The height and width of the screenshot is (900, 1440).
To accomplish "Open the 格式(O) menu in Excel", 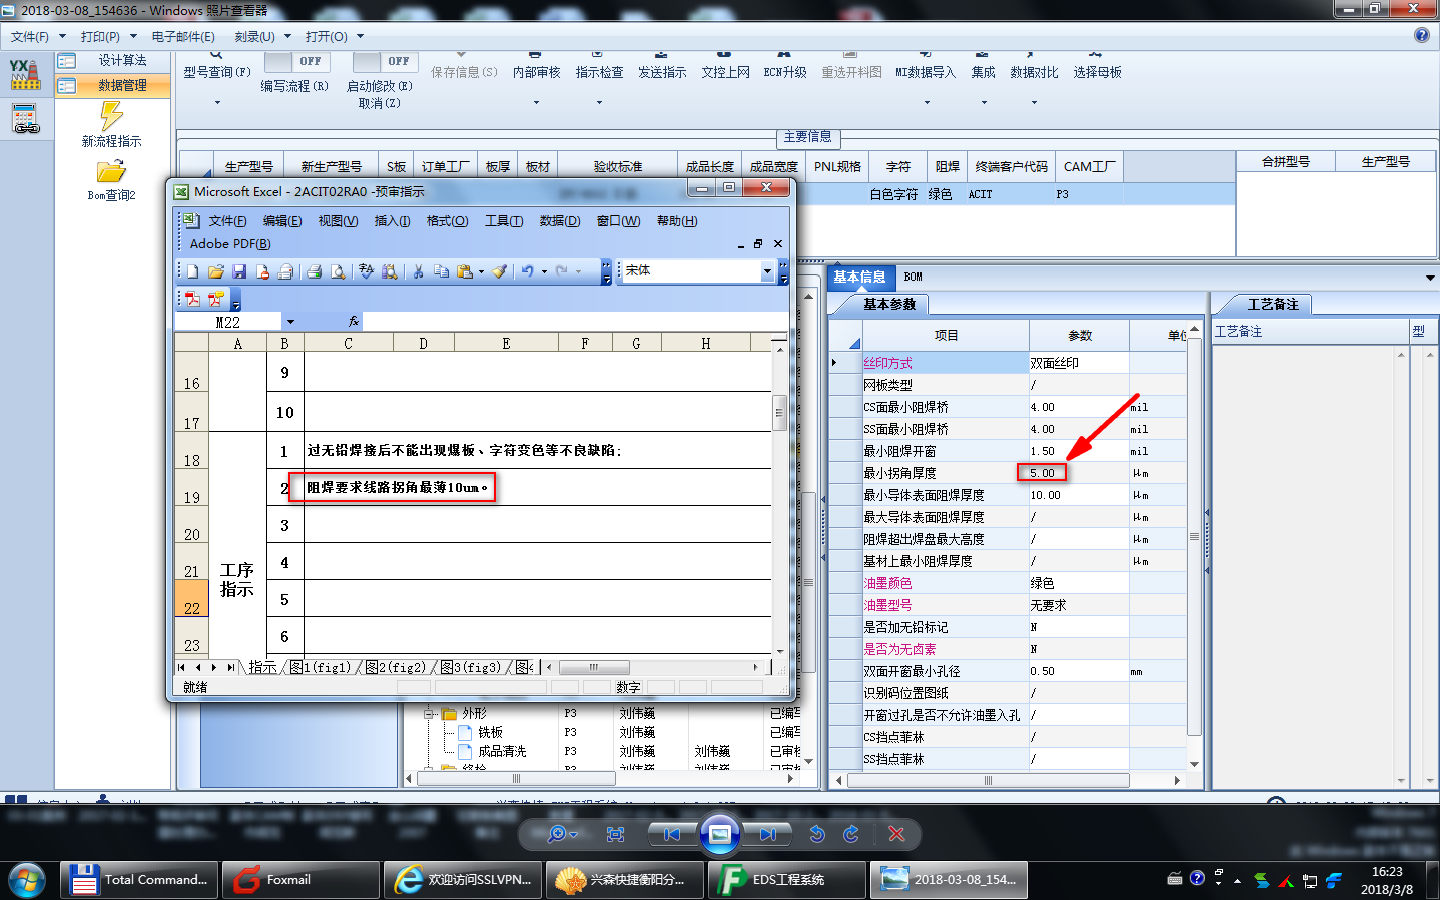I will click(447, 221).
